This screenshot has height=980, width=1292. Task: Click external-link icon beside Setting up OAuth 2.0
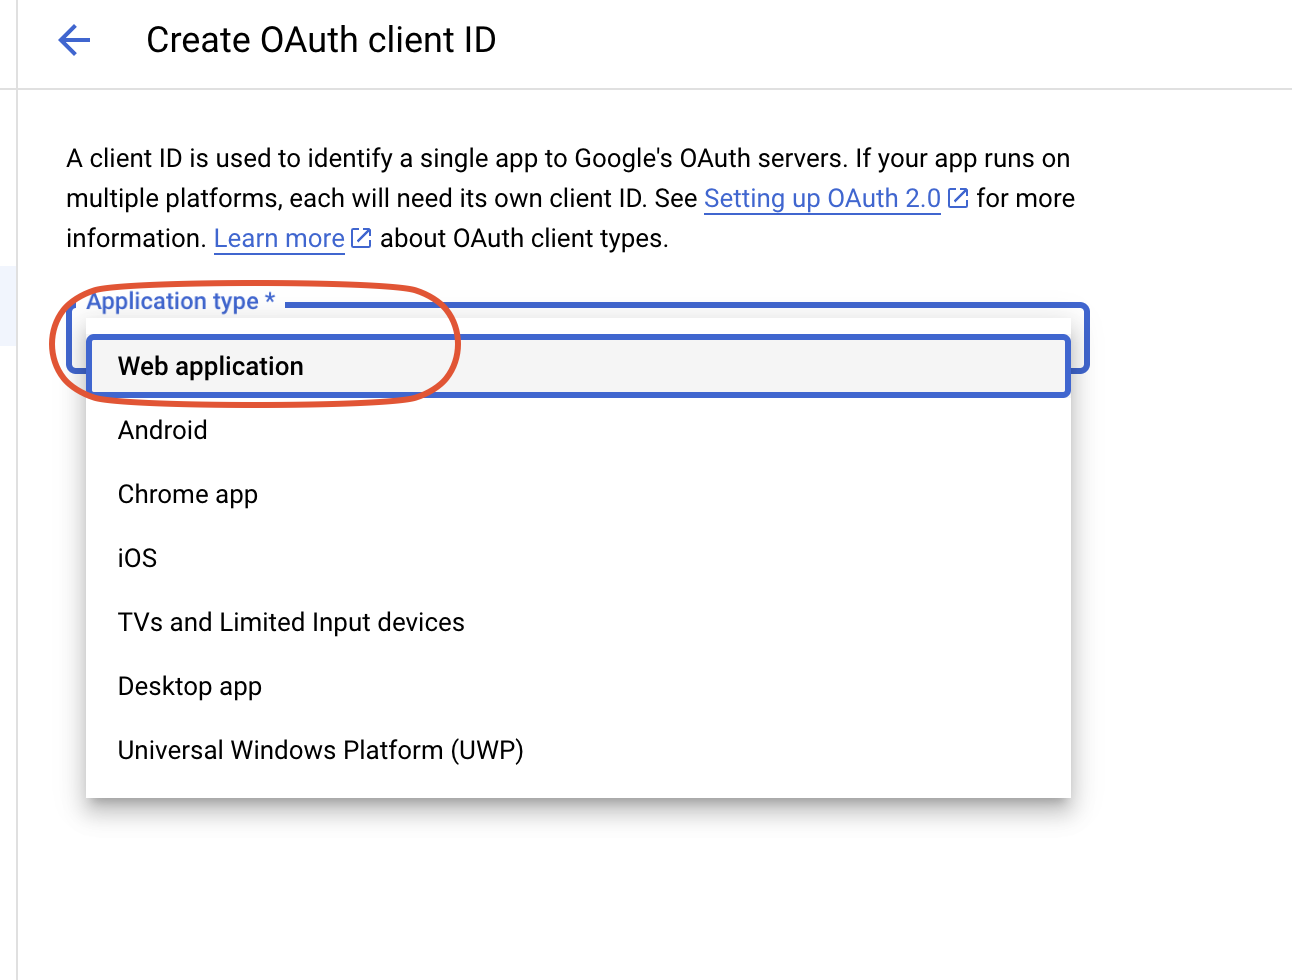point(958,198)
